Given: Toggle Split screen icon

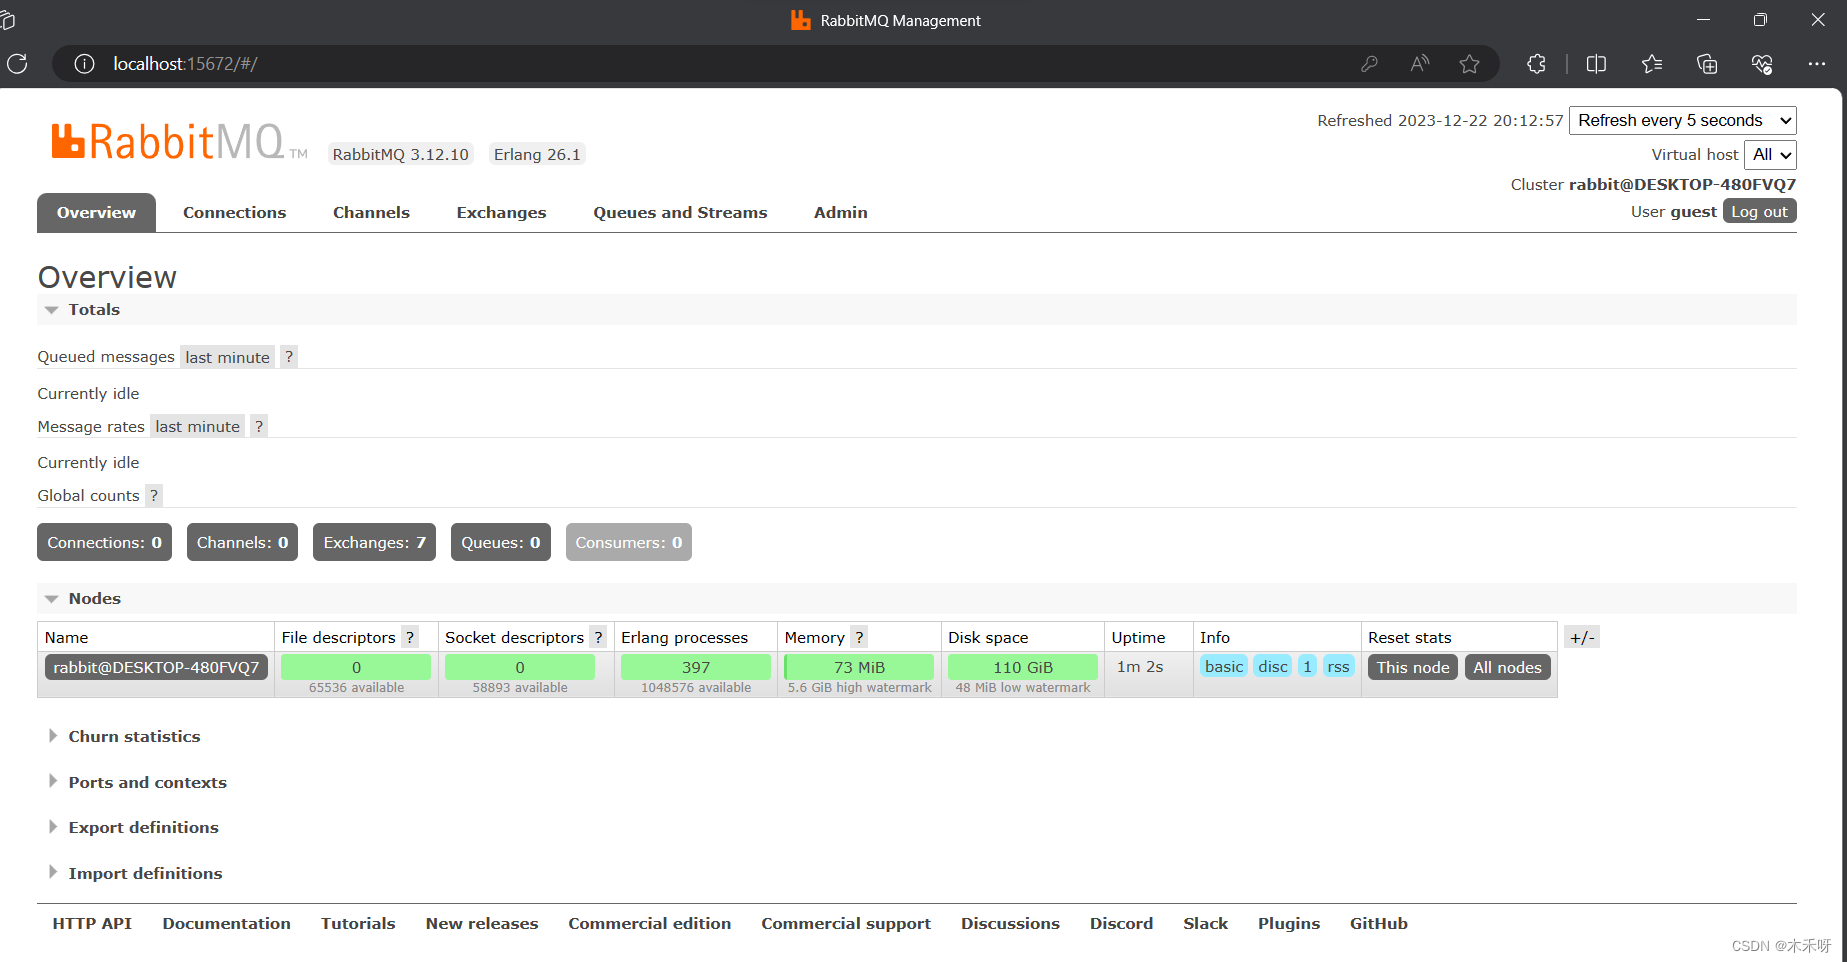Looking at the screenshot, I should click(x=1596, y=64).
